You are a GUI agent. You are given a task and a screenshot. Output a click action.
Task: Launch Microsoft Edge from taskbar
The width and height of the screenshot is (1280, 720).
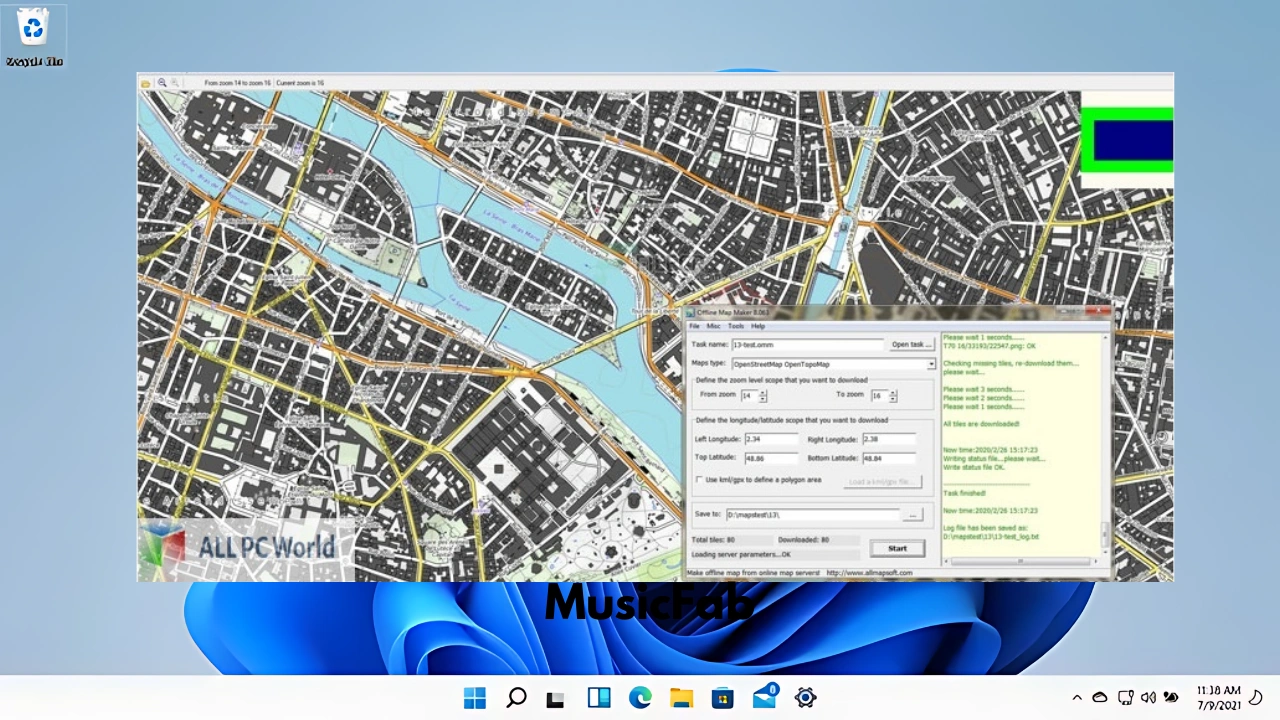640,698
